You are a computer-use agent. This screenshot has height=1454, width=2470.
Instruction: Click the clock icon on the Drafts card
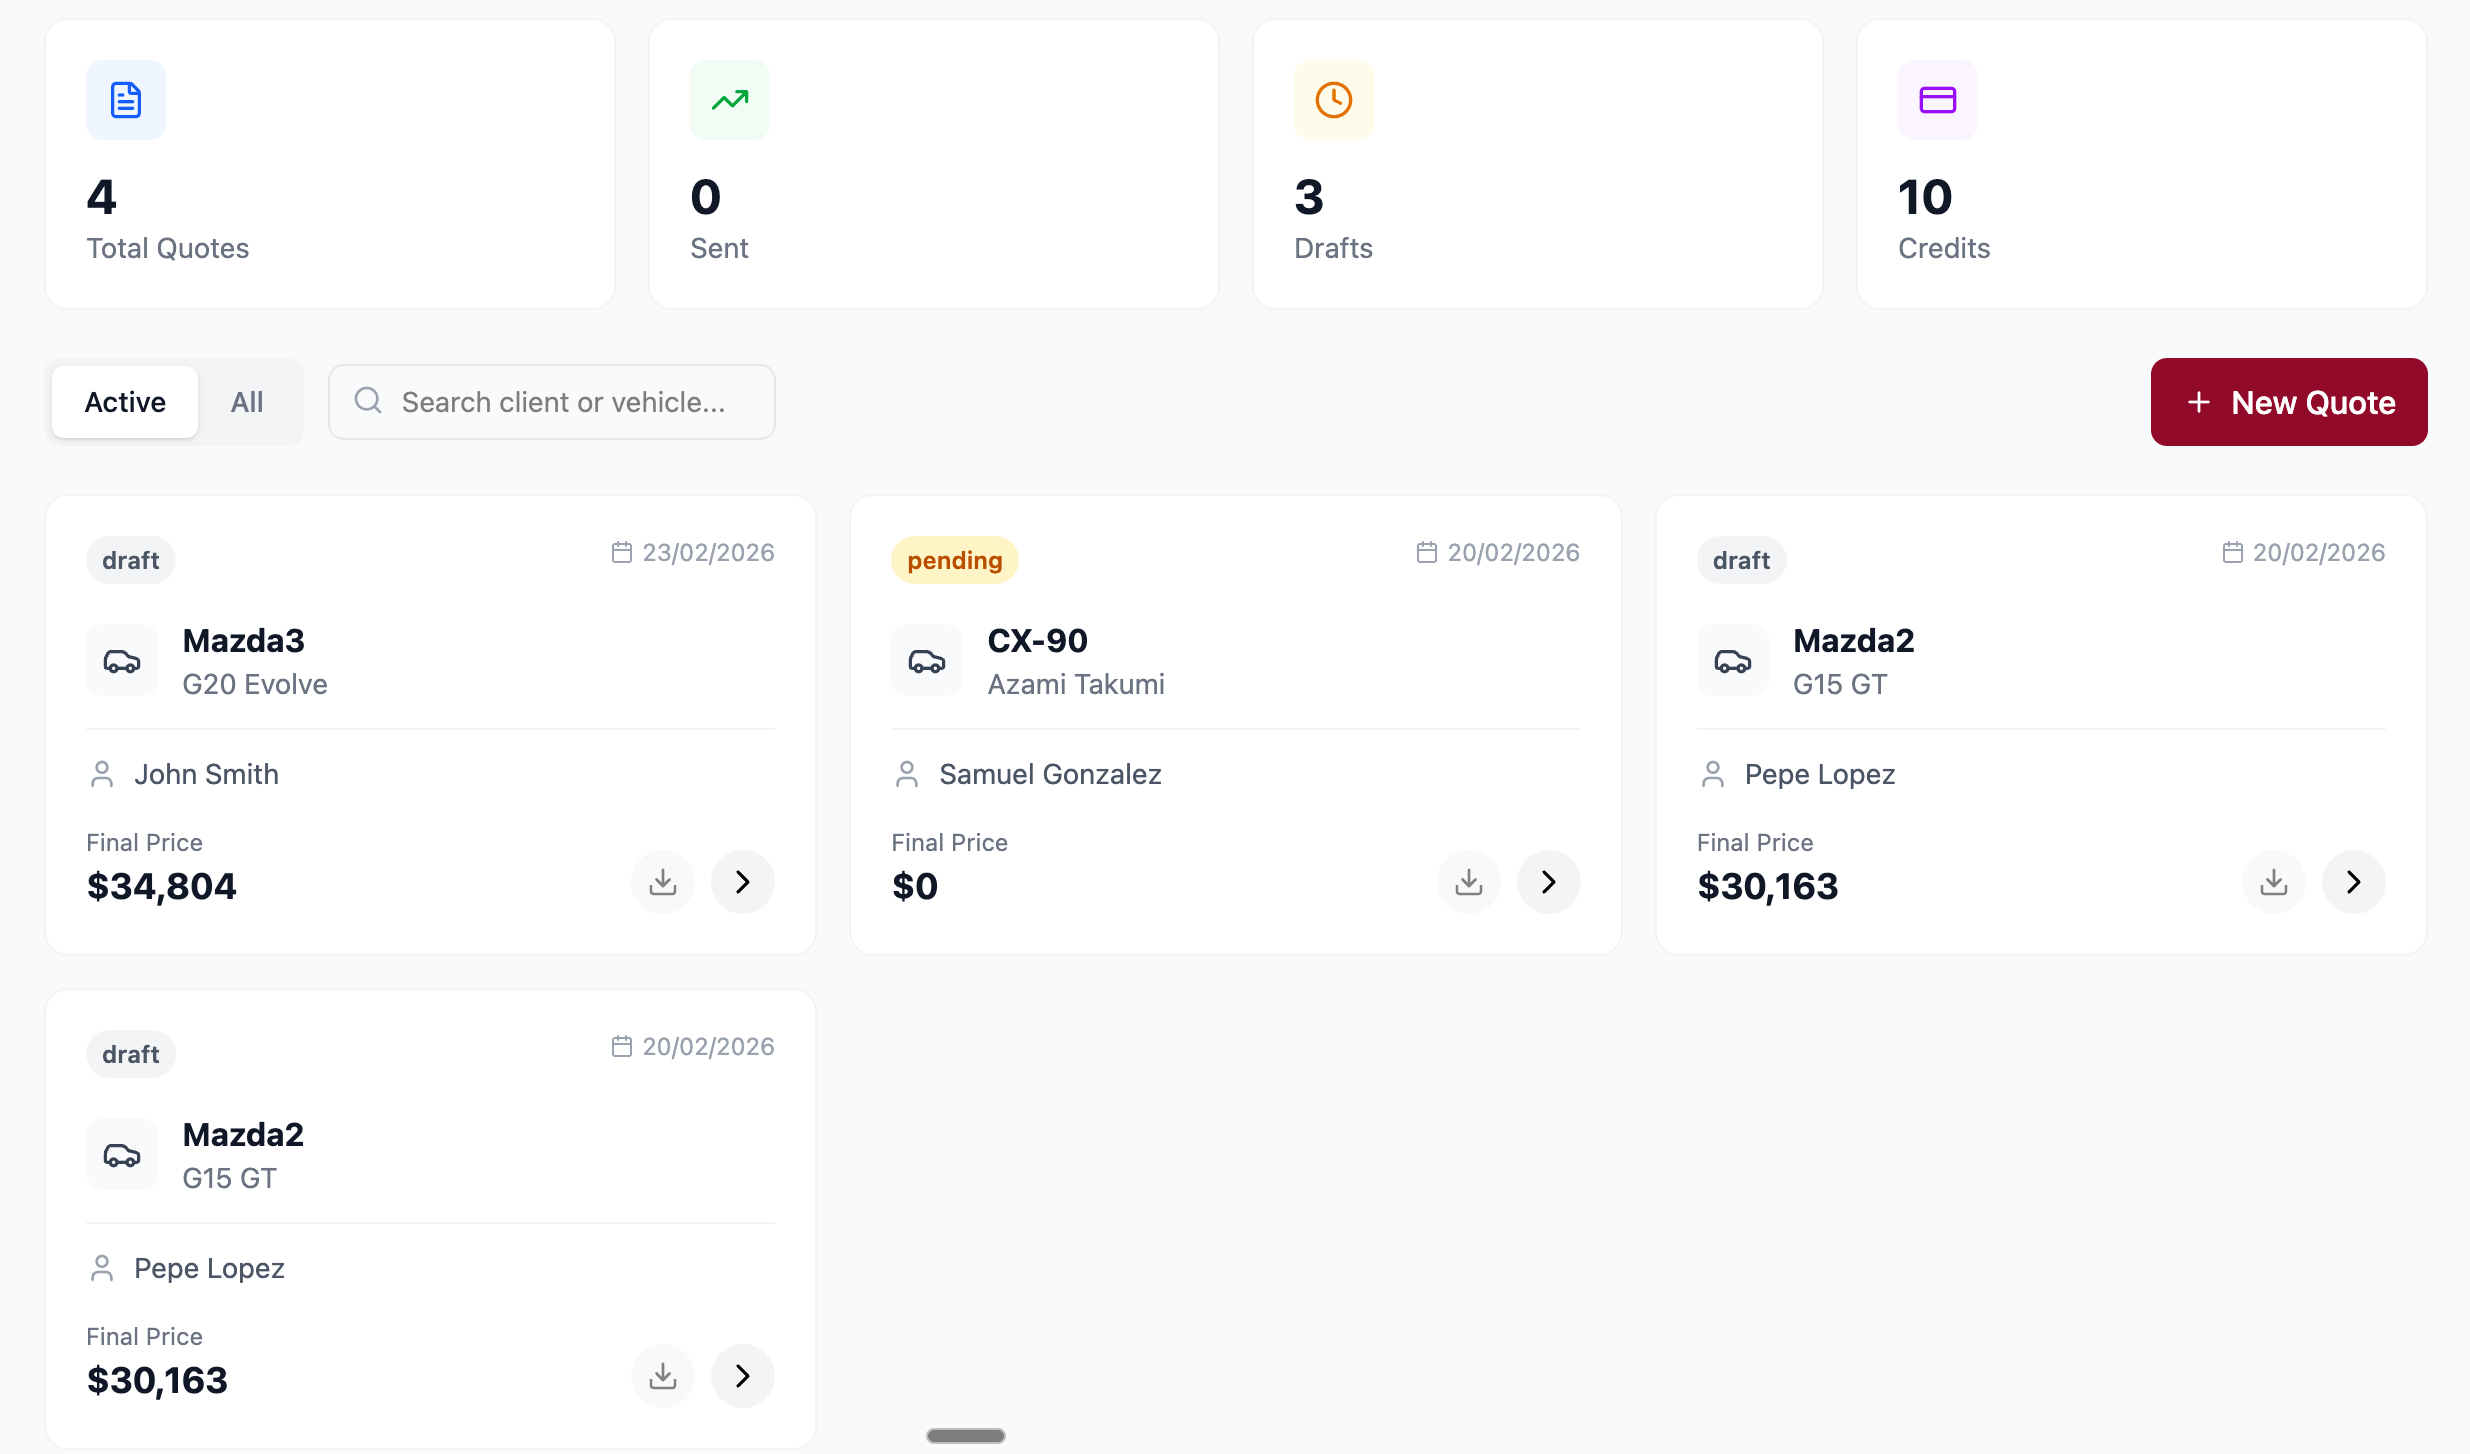point(1334,99)
